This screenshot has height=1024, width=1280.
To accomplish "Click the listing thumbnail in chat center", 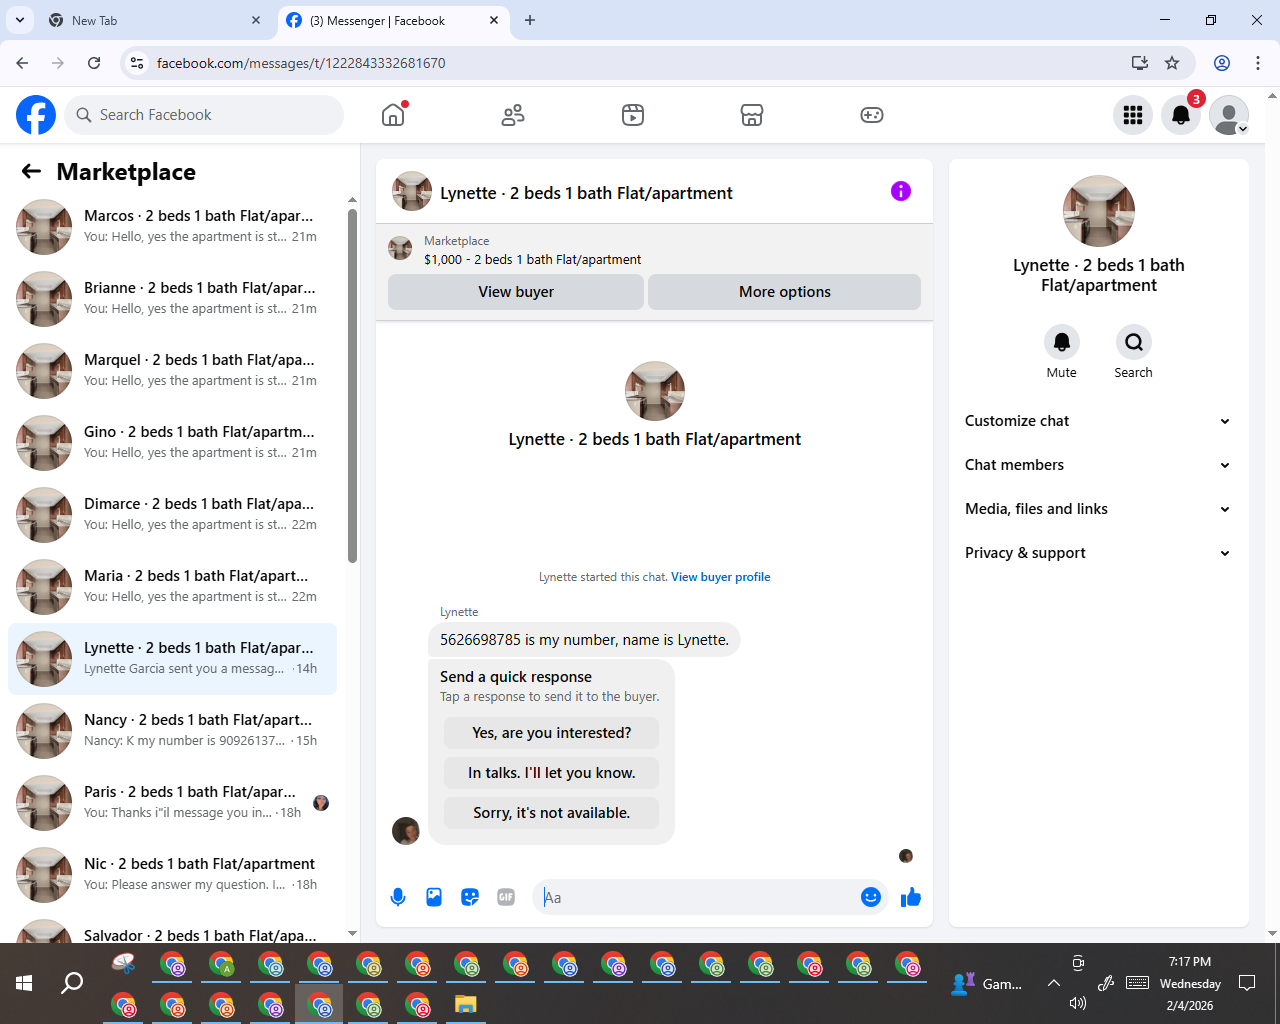I will [x=655, y=391].
